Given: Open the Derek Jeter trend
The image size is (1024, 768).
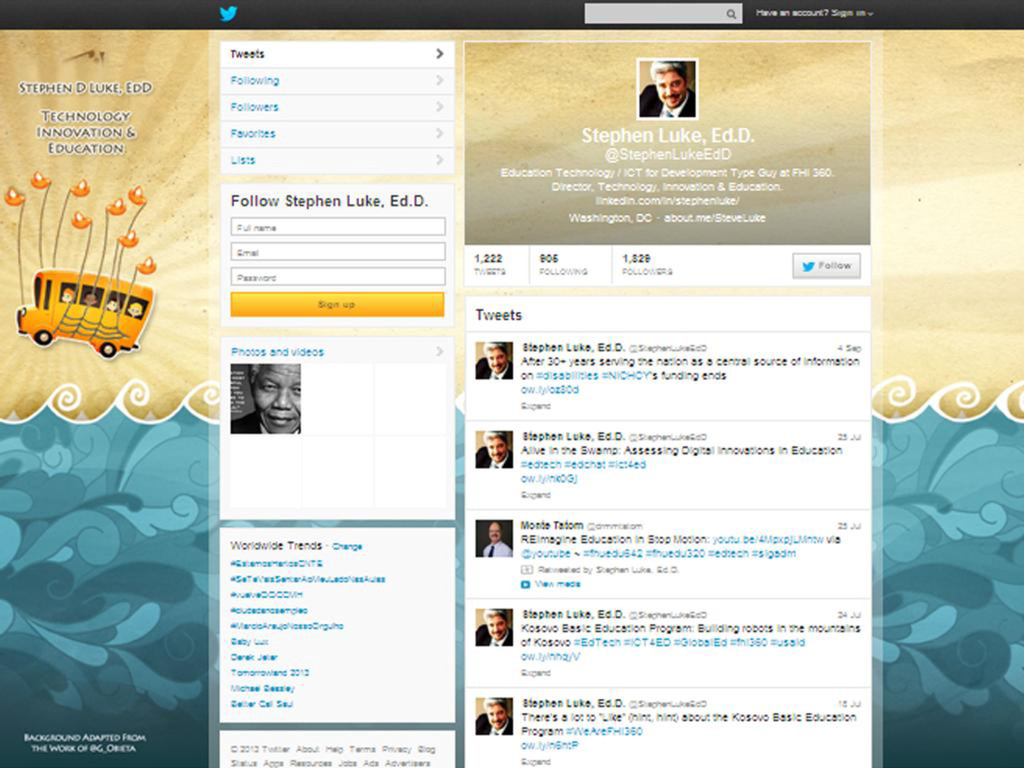Looking at the screenshot, I should click(x=254, y=657).
